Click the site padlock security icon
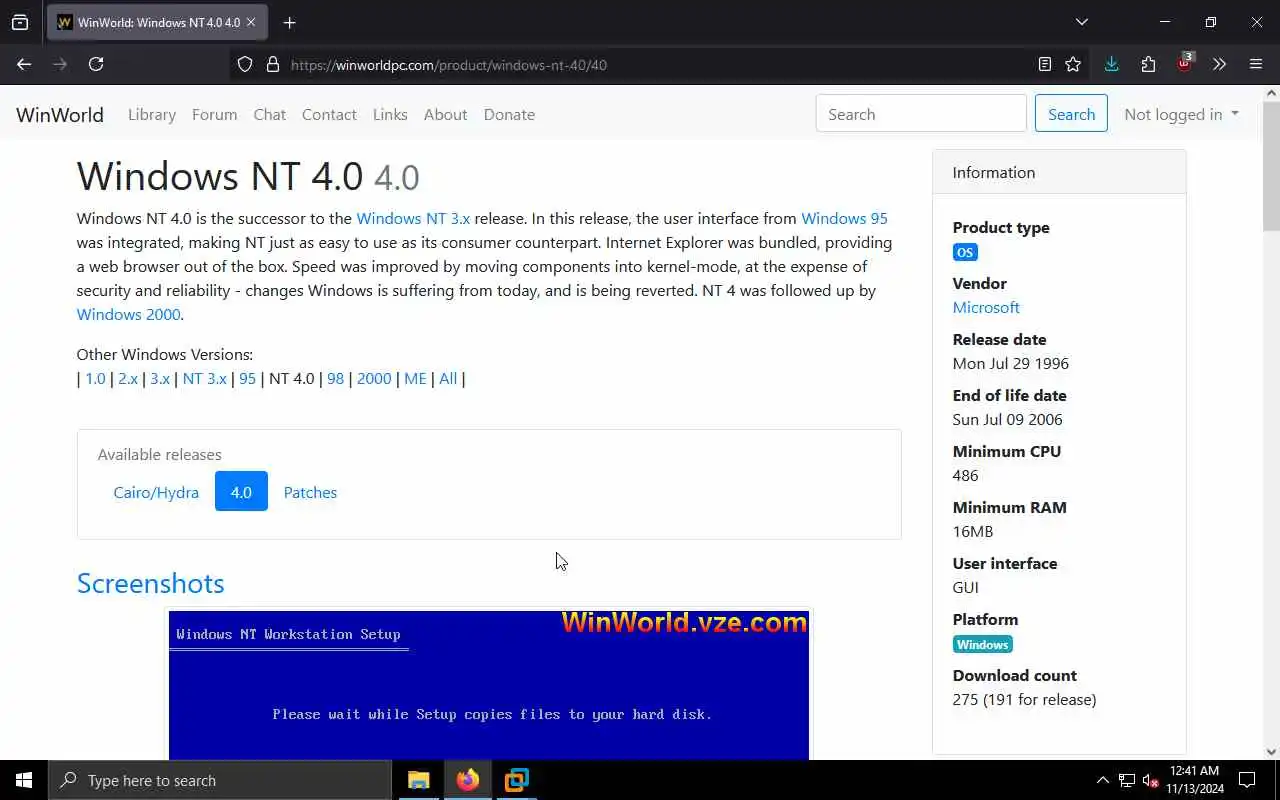Image resolution: width=1280 pixels, height=800 pixels. (272, 64)
